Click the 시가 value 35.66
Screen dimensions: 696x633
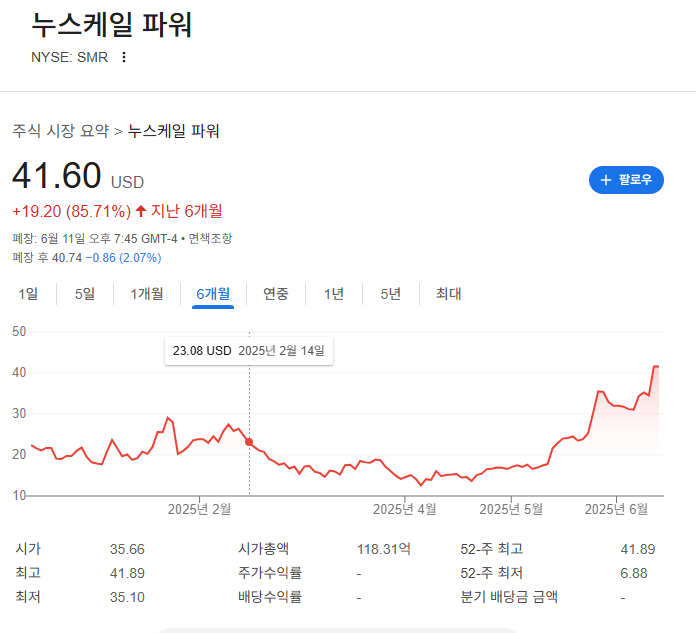coord(127,549)
